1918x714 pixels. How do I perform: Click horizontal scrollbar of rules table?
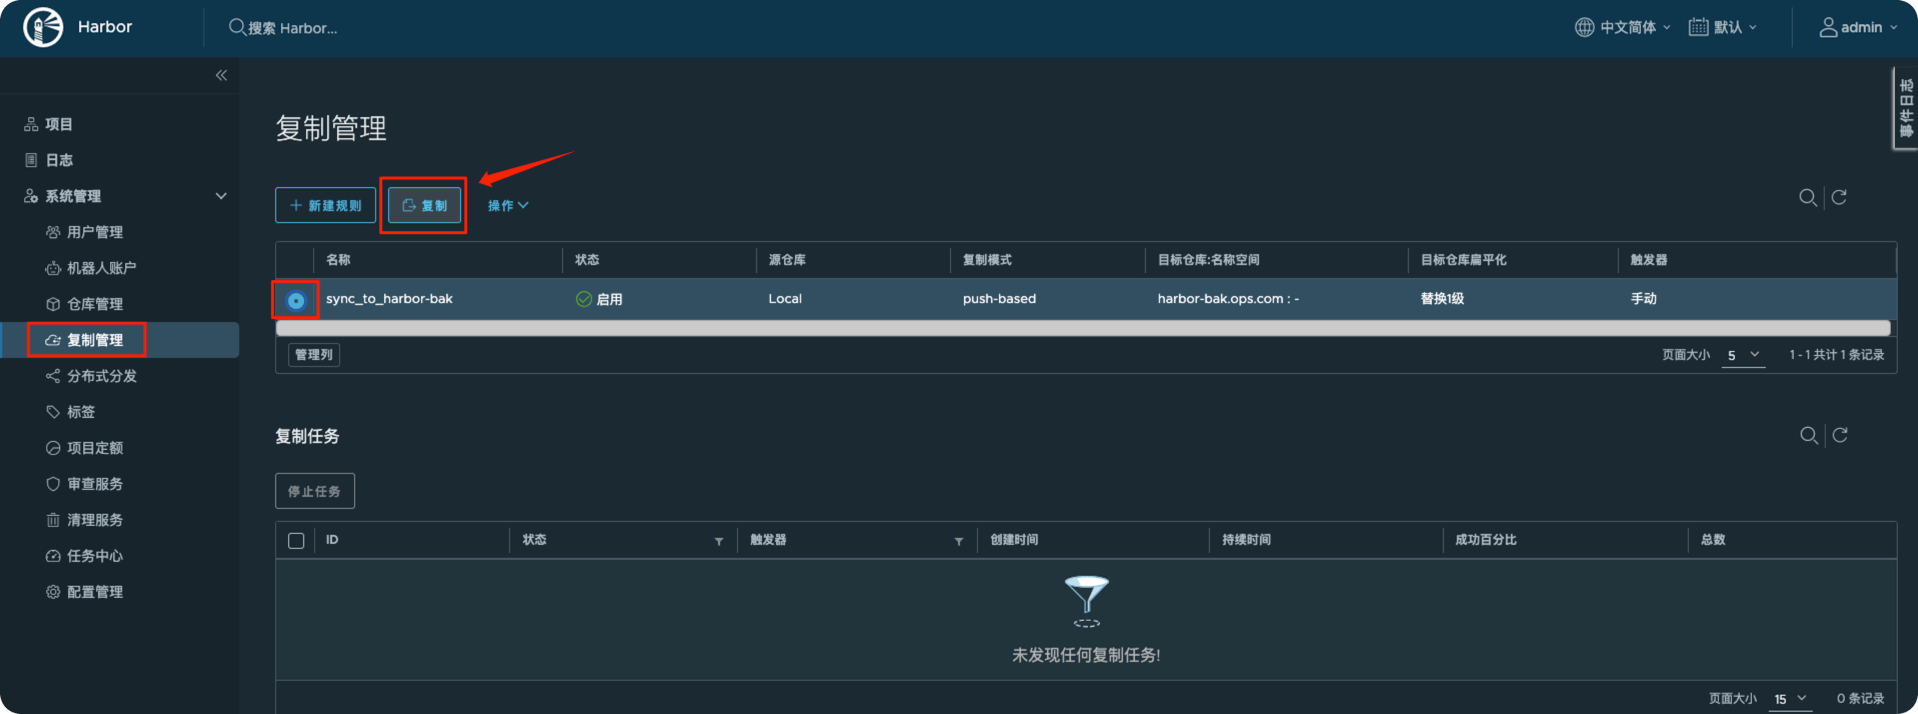[1083, 328]
